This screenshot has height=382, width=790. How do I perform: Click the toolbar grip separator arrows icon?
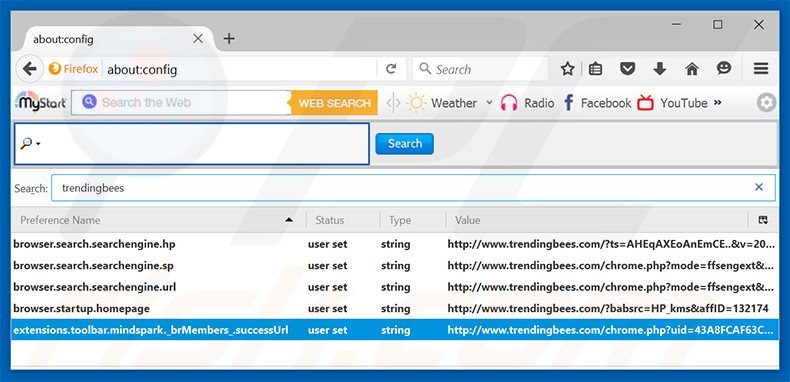click(x=393, y=103)
